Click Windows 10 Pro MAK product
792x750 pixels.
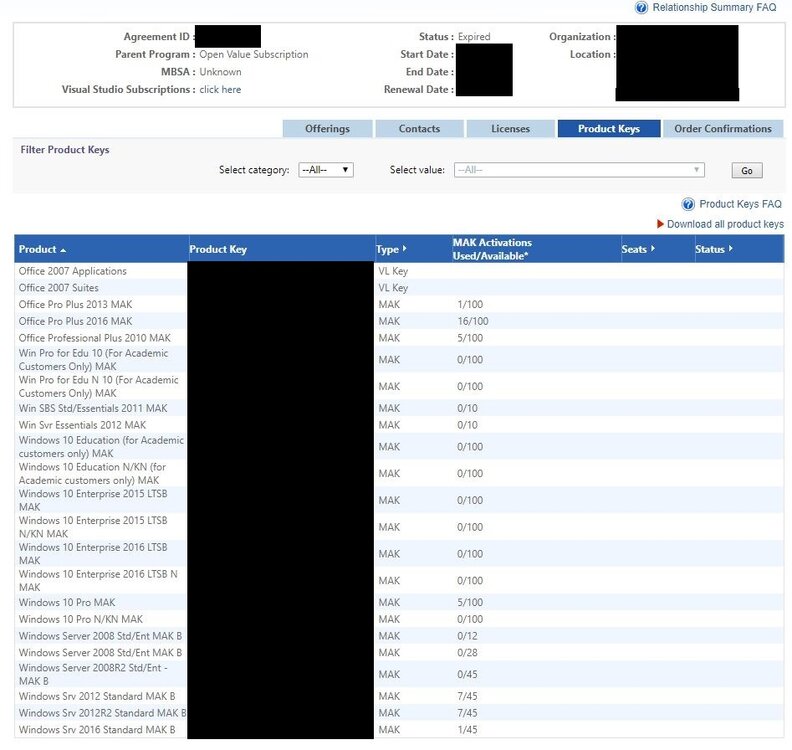pos(67,602)
